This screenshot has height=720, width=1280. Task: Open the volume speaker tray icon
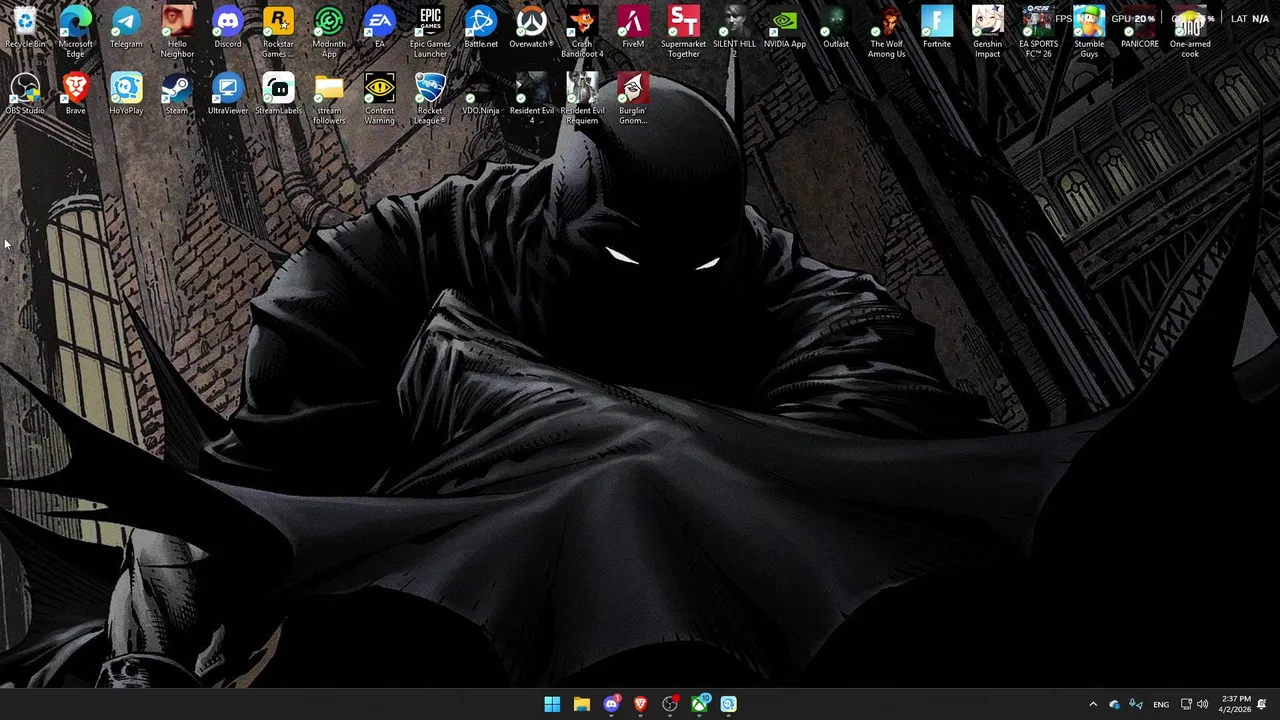tap(1203, 704)
